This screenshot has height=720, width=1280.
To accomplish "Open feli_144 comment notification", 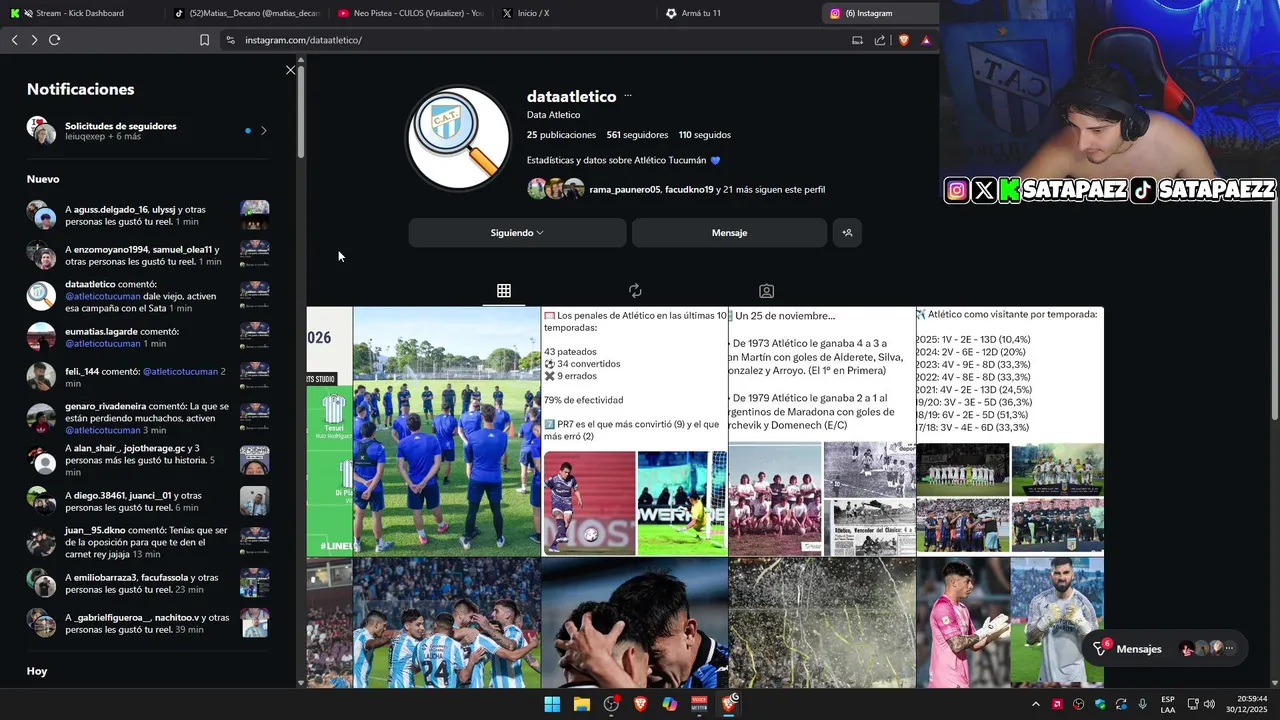I will [x=148, y=377].
